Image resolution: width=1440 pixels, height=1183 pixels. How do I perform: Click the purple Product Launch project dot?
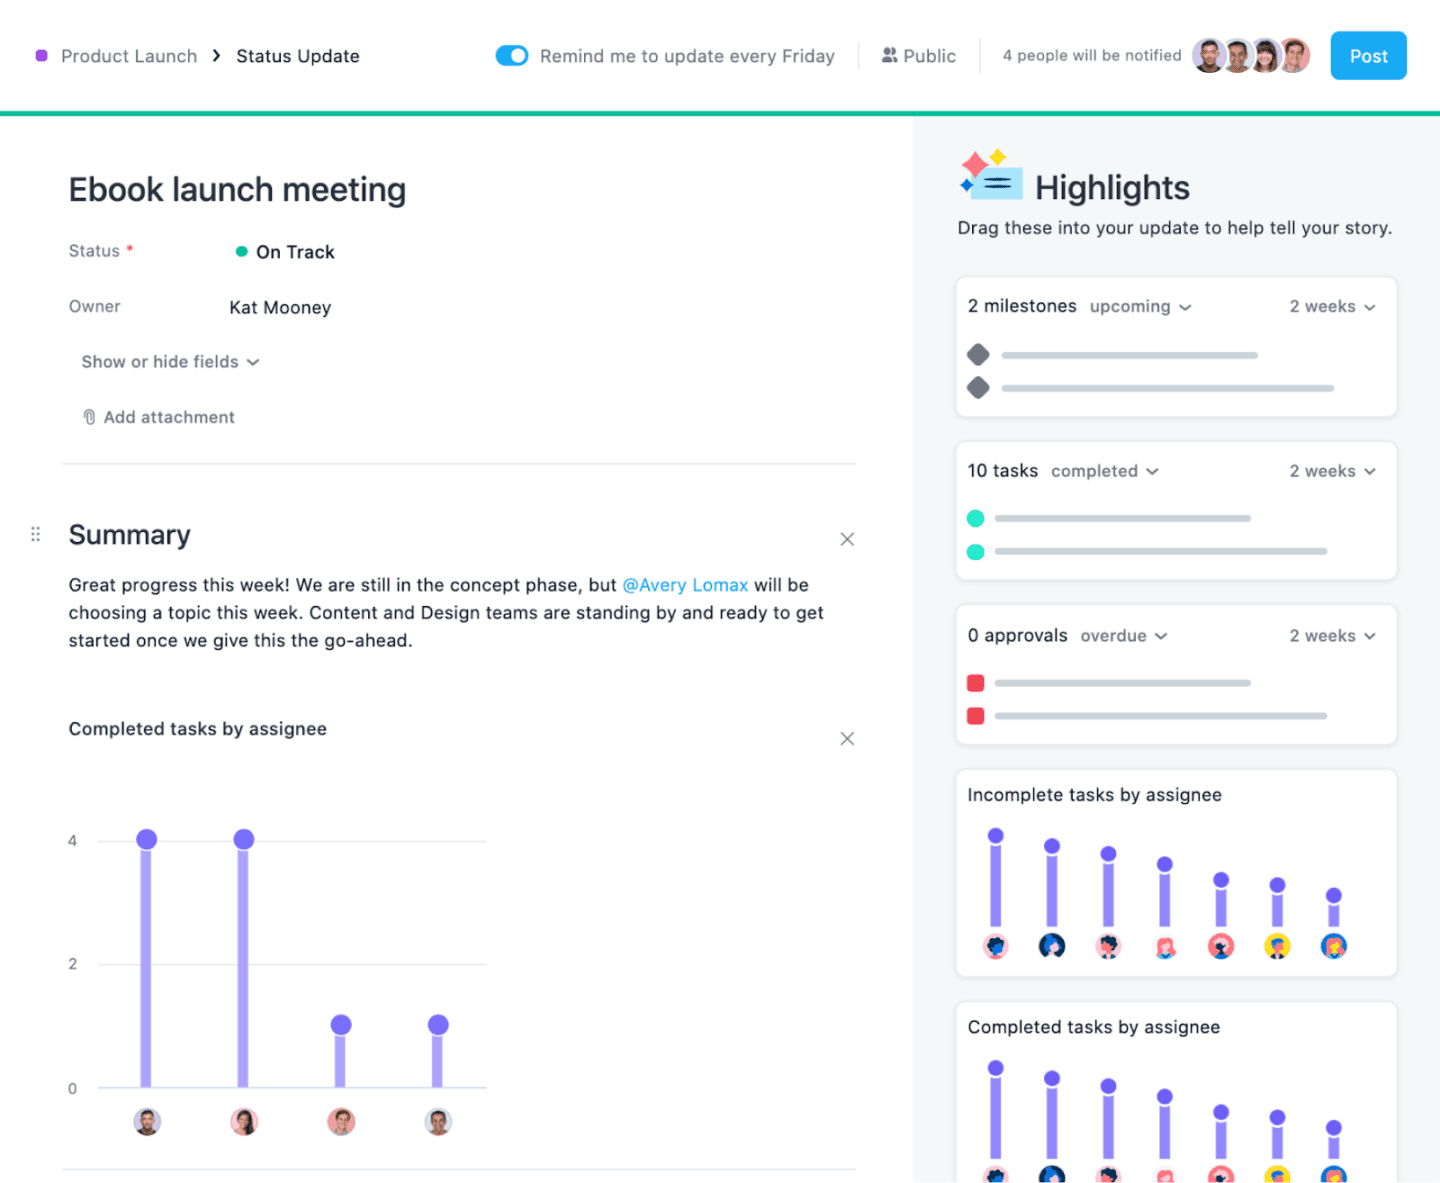42,56
